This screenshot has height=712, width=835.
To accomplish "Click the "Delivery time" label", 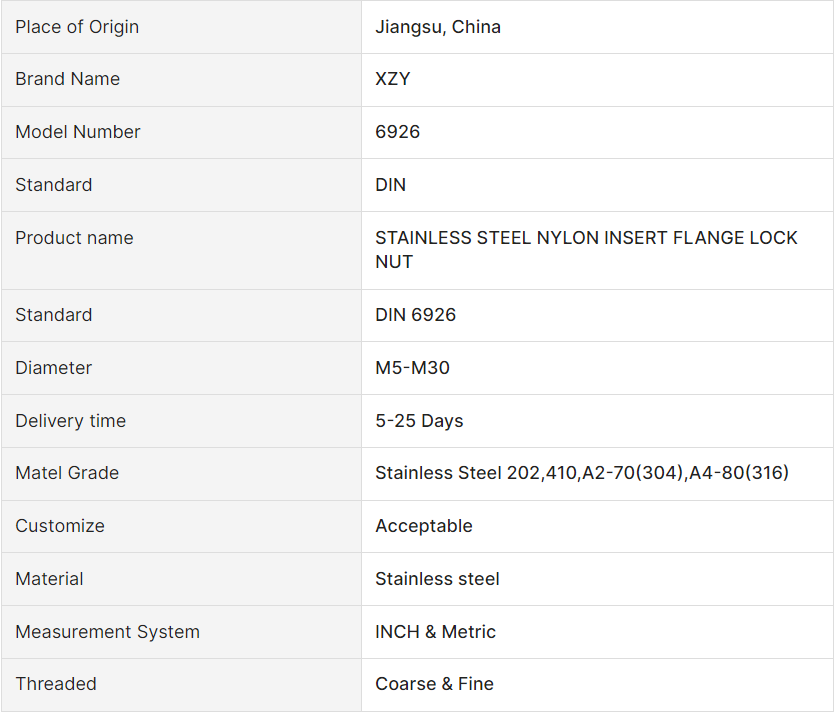I will click(70, 421).
